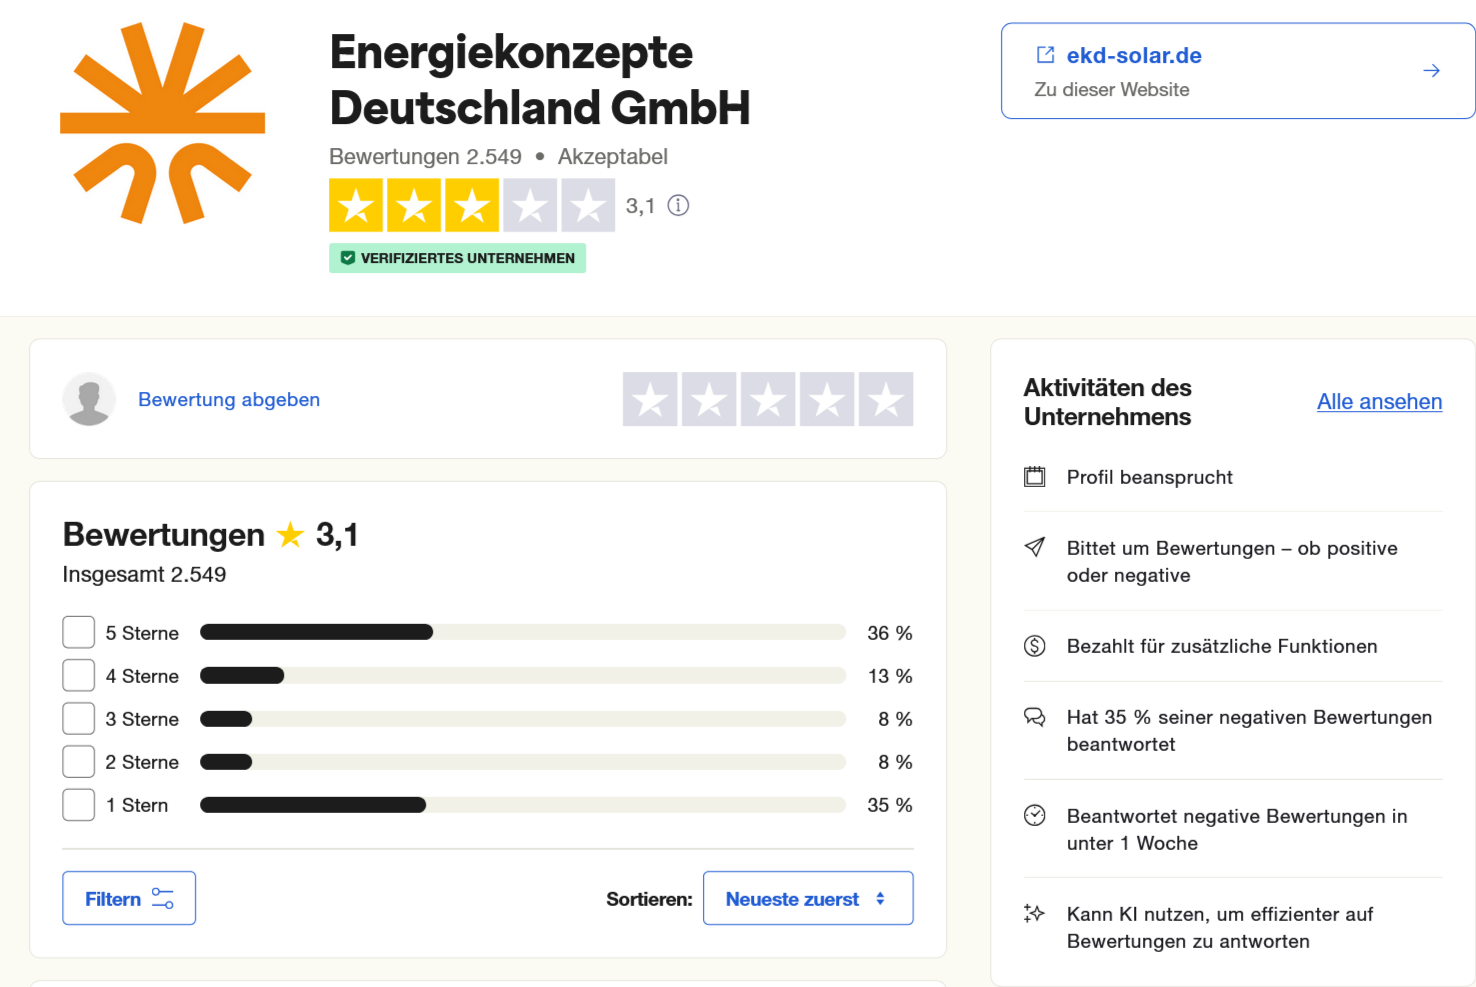Click the 2 Sterne rating bar
Screen dimensions: 1476x987
pos(522,762)
